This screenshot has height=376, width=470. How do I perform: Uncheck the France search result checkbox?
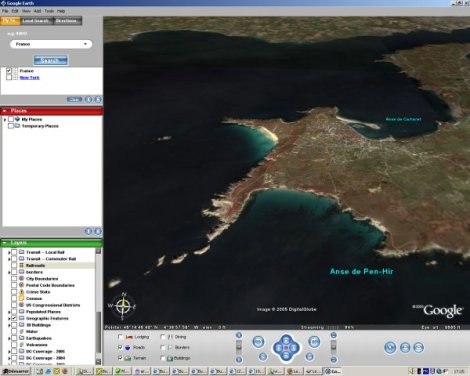coord(9,71)
